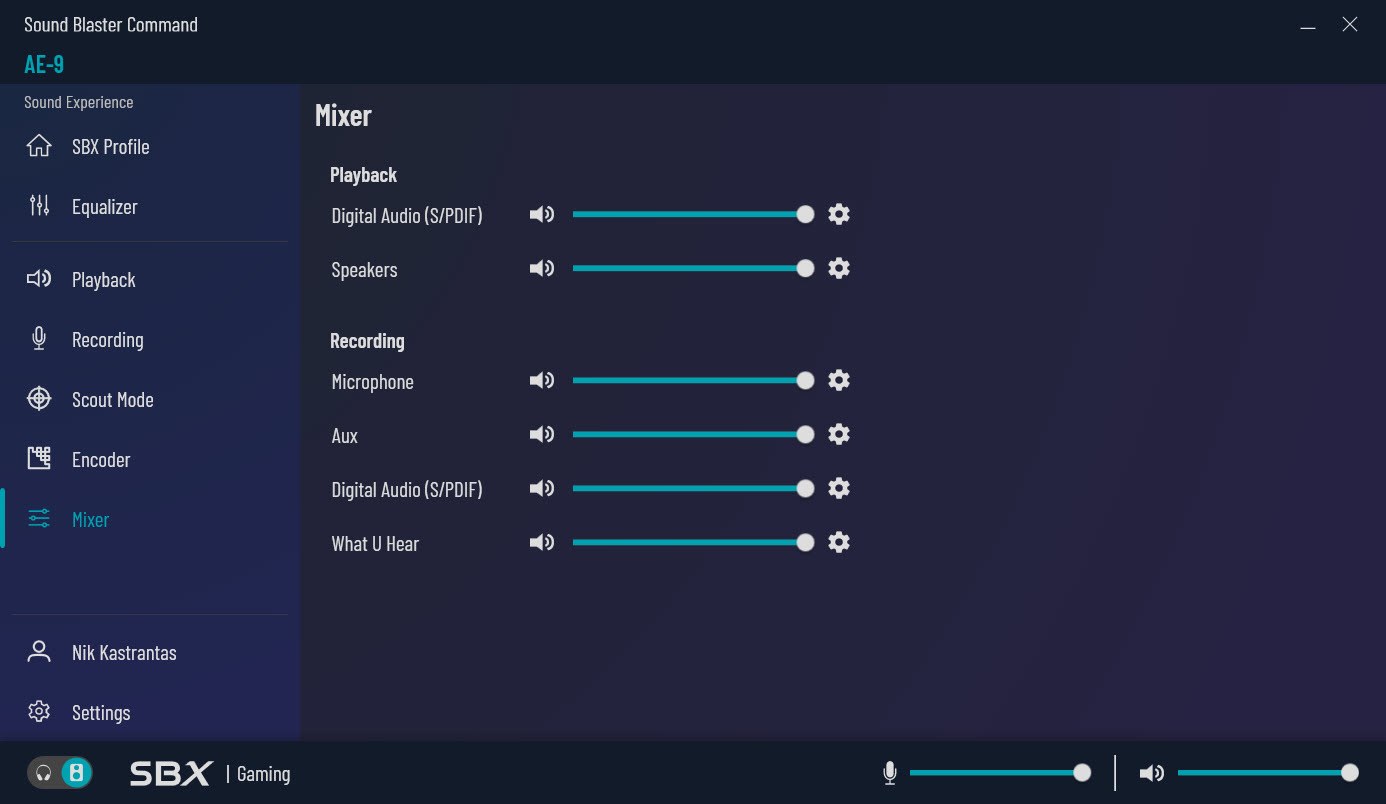The height and width of the screenshot is (804, 1386).
Task: Click the Playback section heading in Mixer
Action: pyautogui.click(x=364, y=175)
